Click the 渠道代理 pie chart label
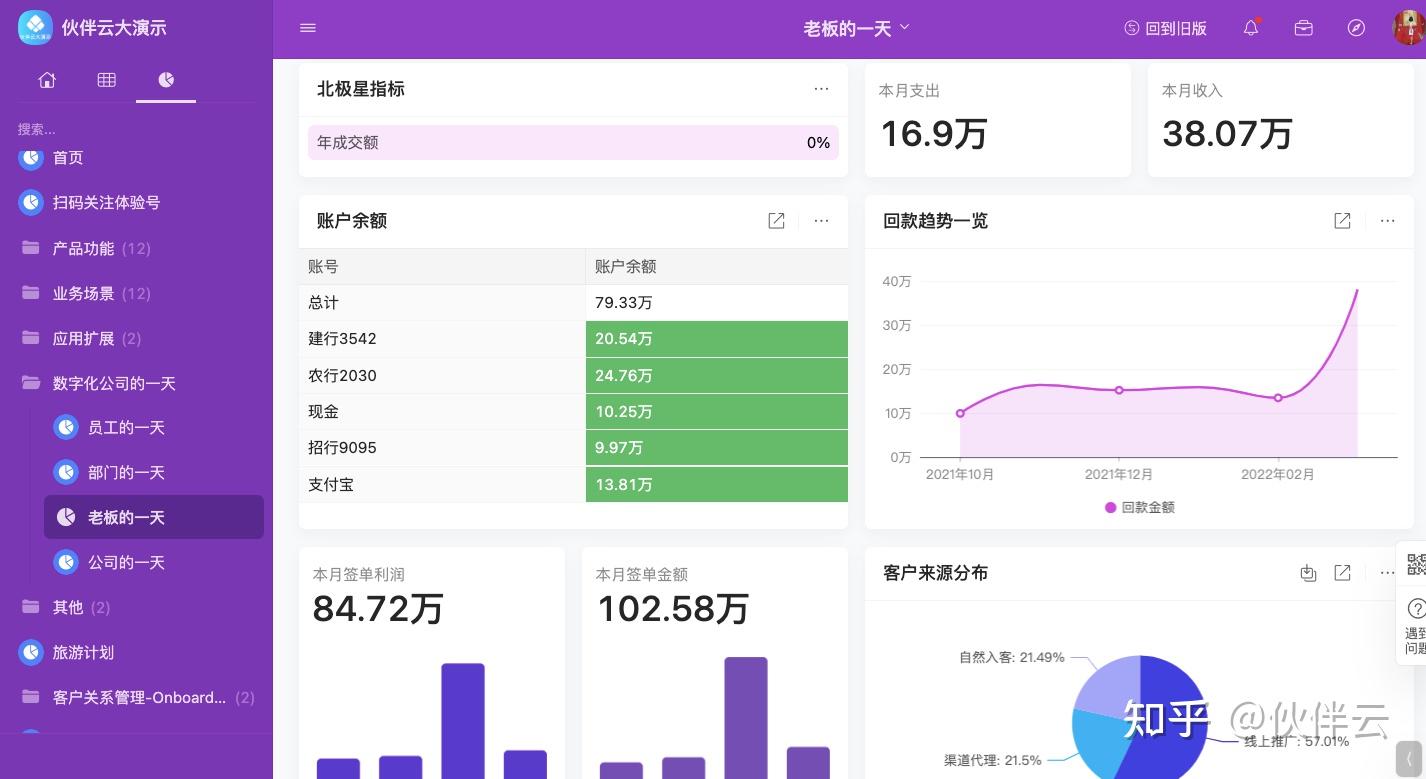This screenshot has width=1426, height=779. point(992,761)
